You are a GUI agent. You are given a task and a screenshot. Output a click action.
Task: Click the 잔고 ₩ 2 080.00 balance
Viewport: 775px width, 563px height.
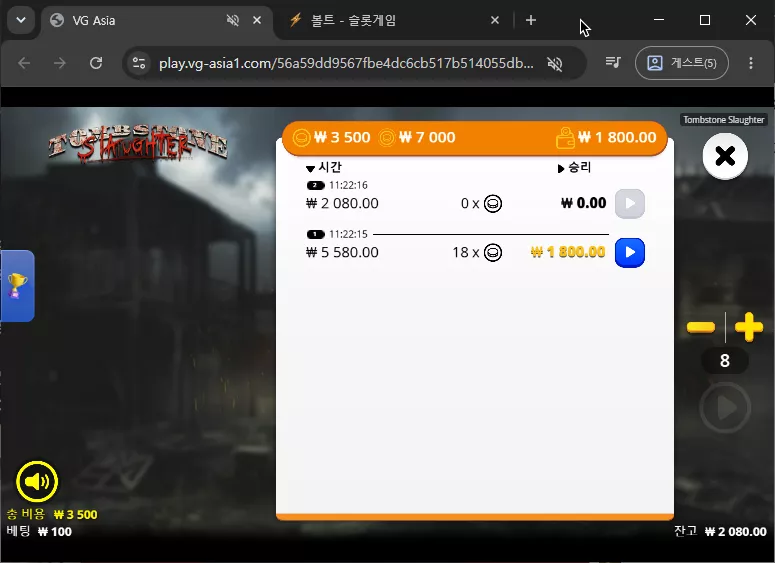(720, 531)
